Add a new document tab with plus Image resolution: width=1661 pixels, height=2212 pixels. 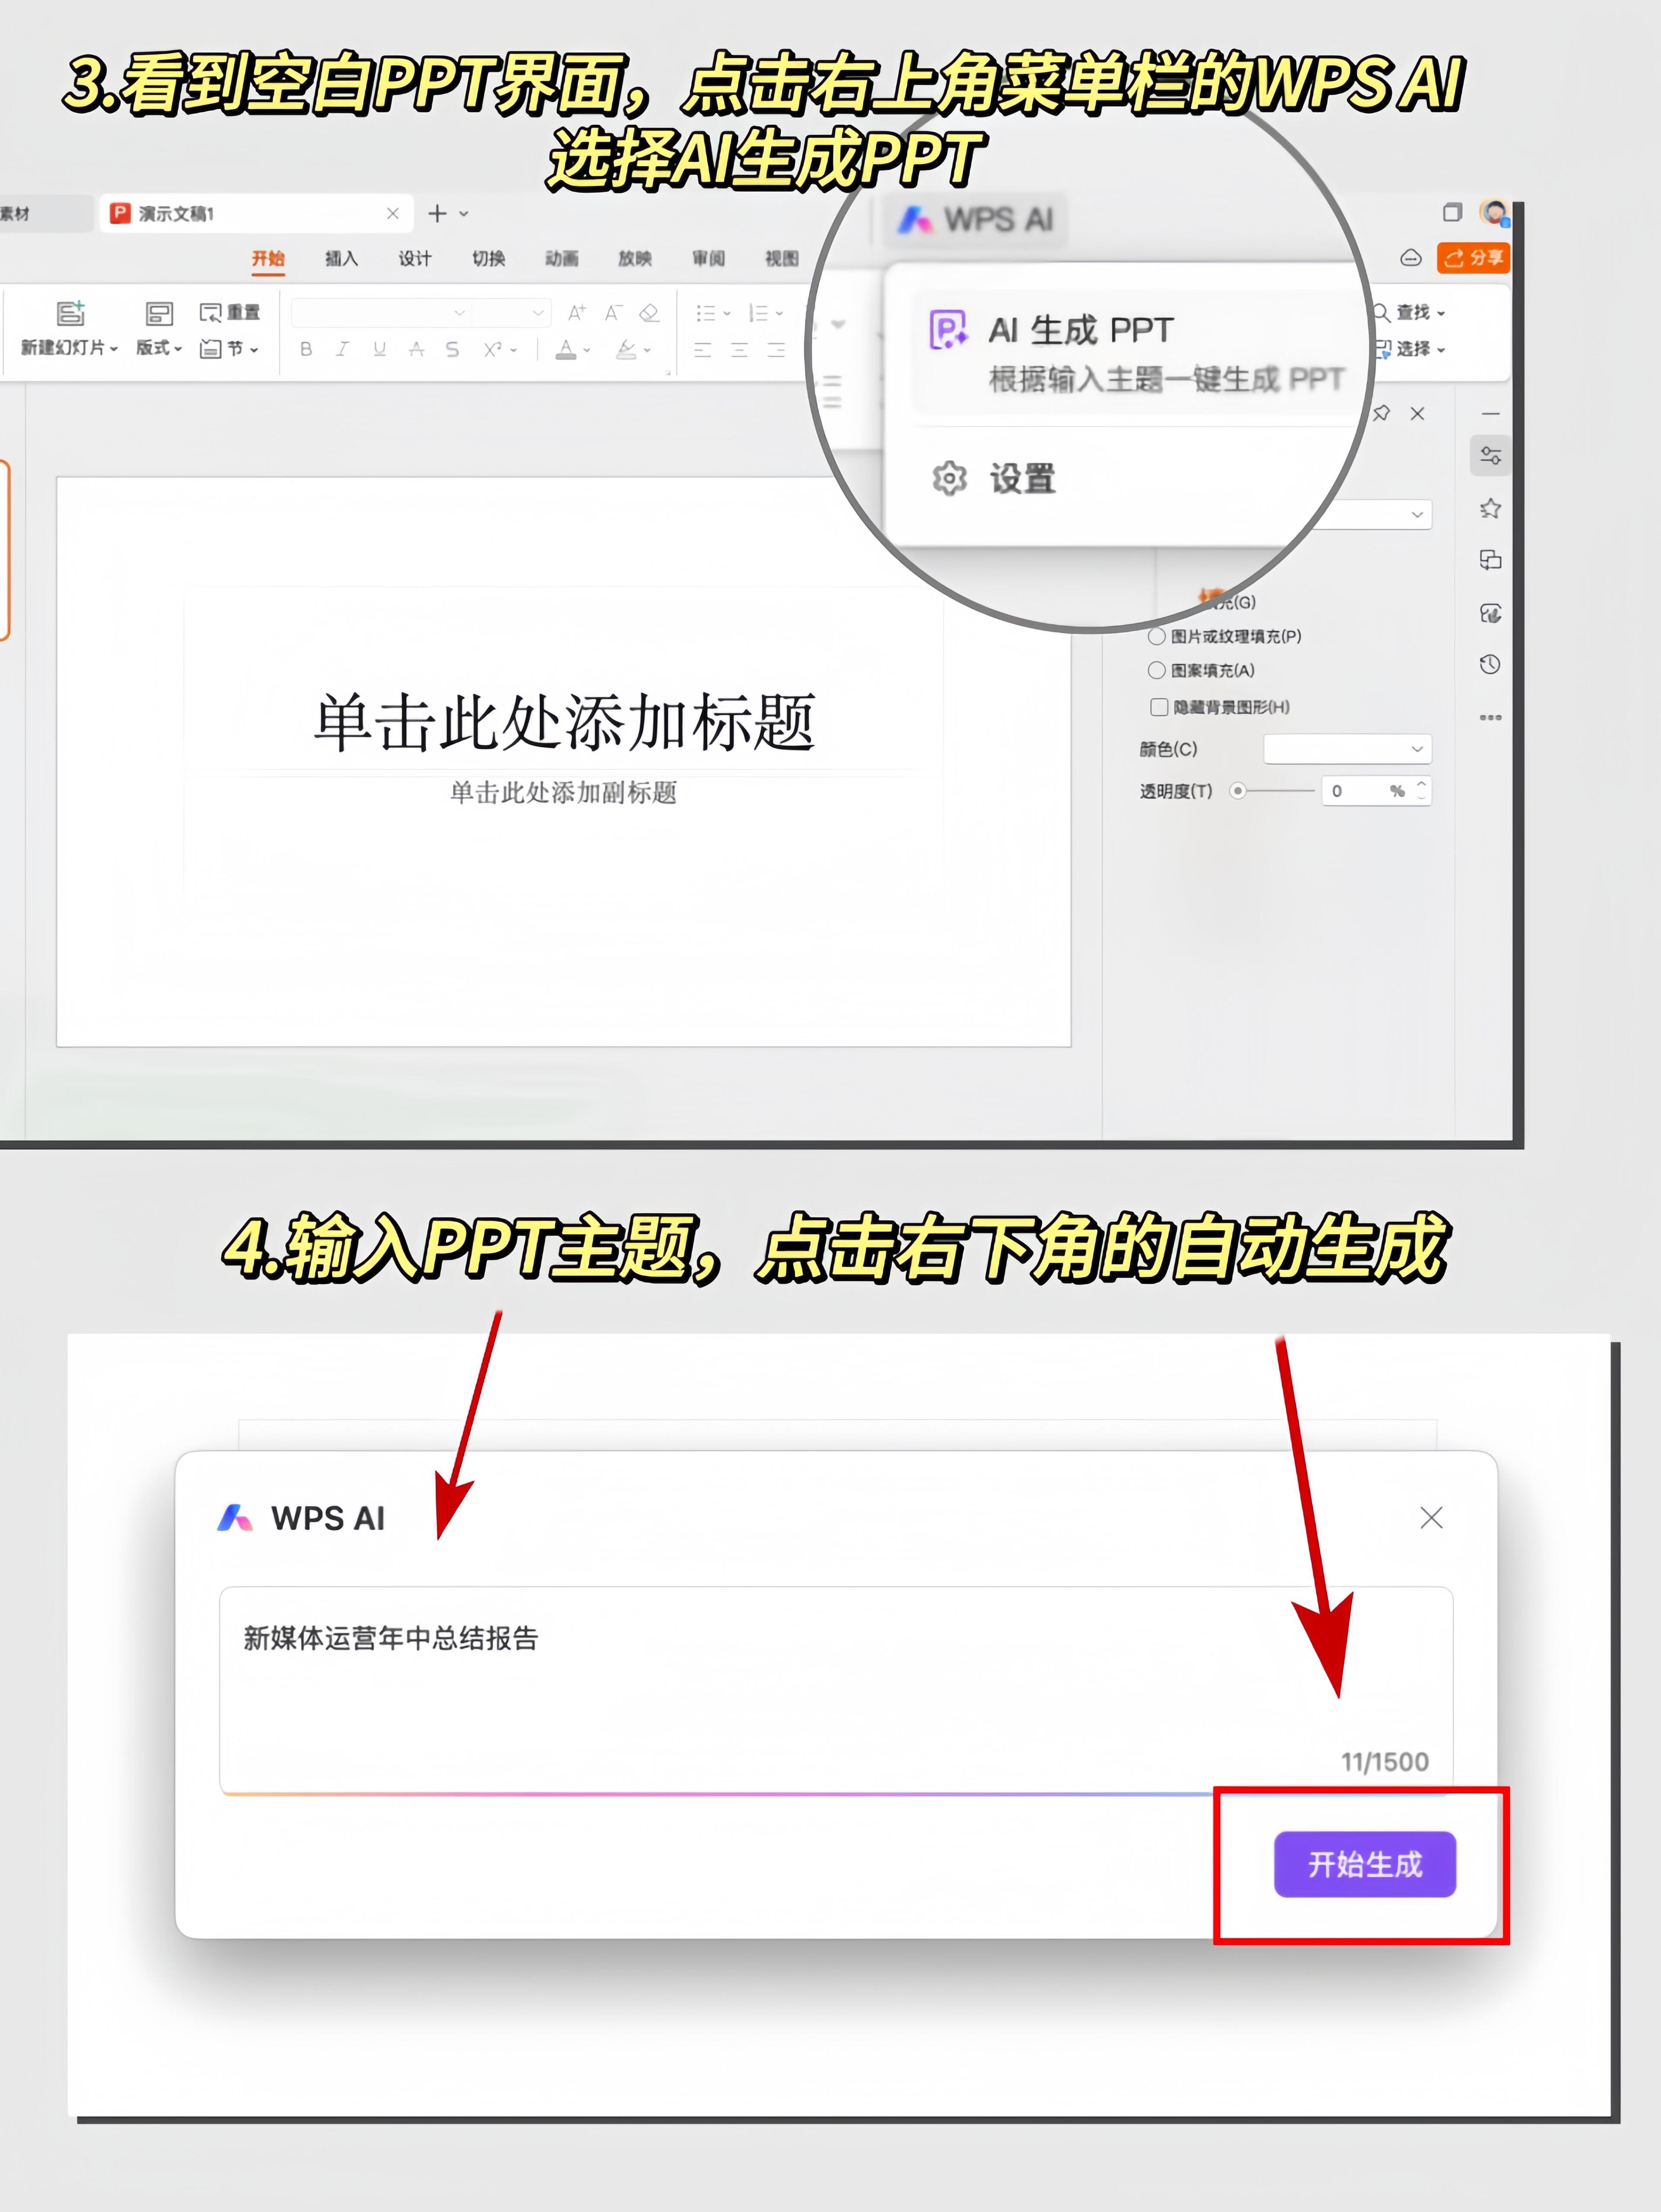click(x=437, y=214)
